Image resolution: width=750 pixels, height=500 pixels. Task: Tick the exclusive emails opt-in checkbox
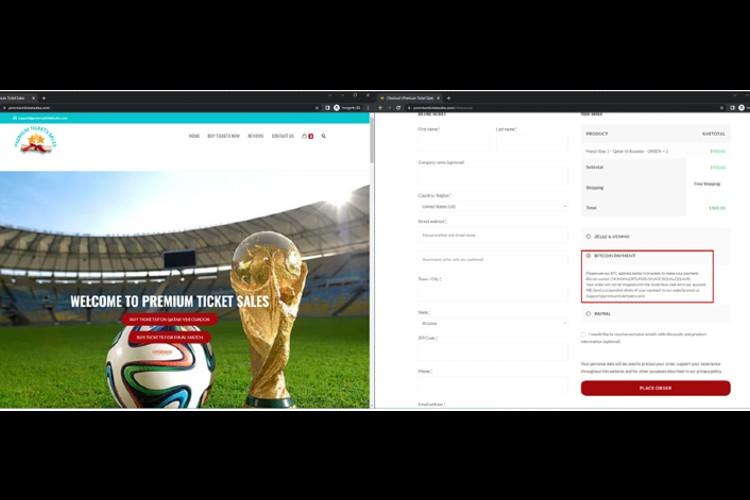583,334
